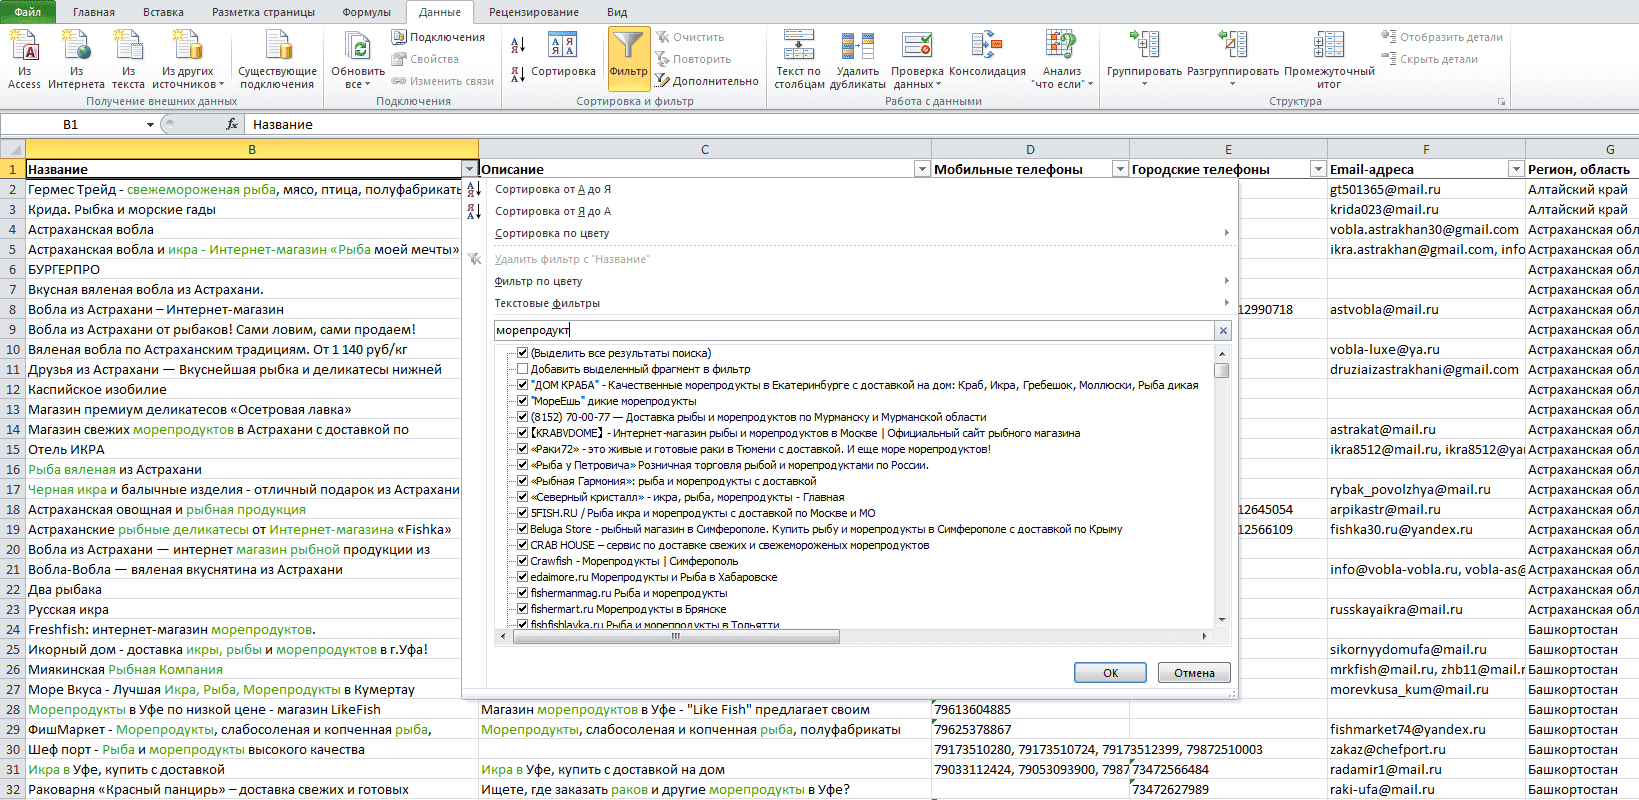Switch to Формулы tab
This screenshot has height=800, width=1639.
pyautogui.click(x=366, y=12)
